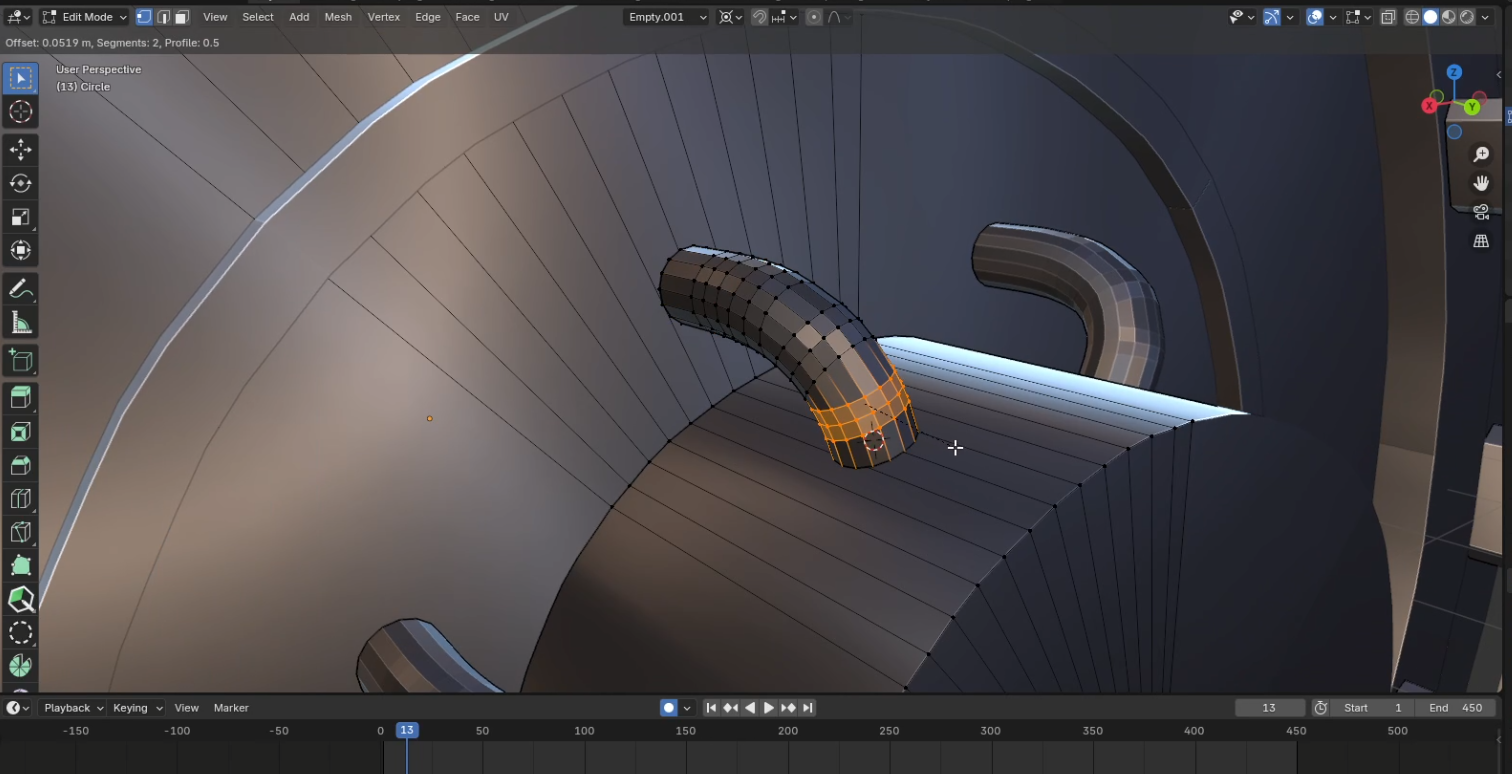Select the Loop Cut tool

pyautogui.click(x=20, y=499)
